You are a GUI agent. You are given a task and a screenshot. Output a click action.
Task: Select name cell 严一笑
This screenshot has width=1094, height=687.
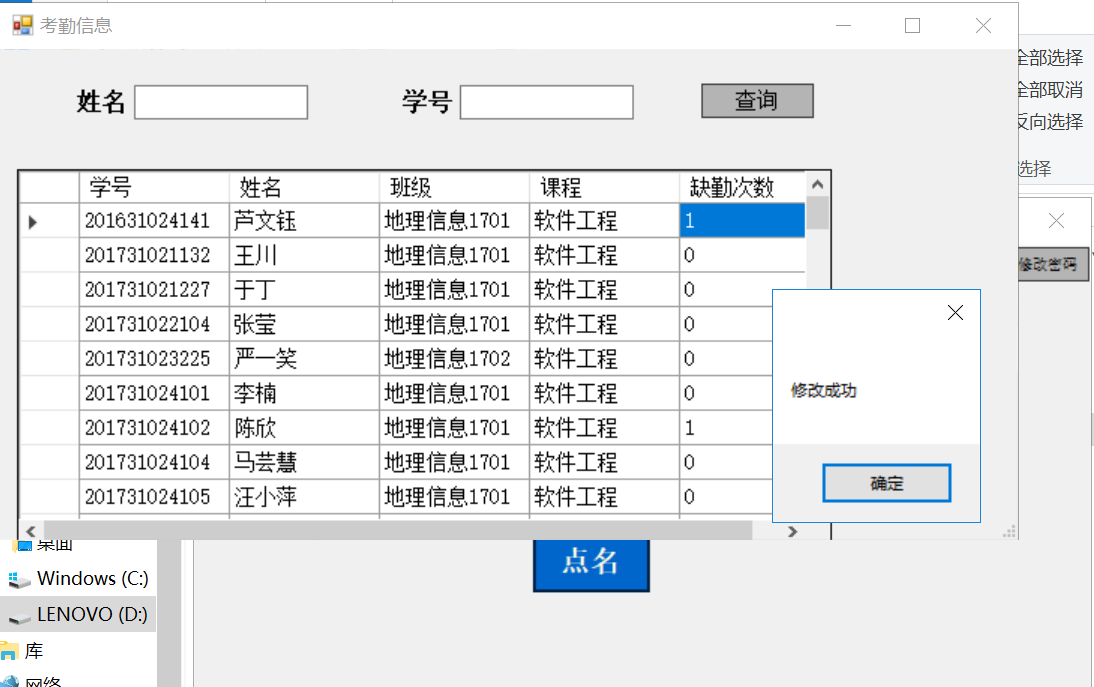pos(304,358)
